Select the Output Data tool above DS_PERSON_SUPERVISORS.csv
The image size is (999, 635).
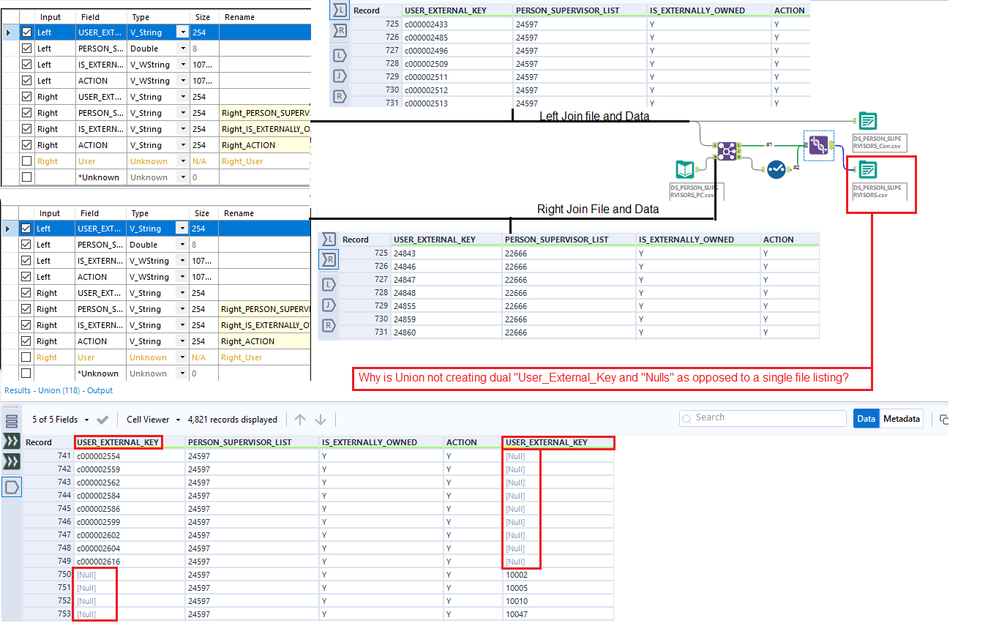[868, 169]
